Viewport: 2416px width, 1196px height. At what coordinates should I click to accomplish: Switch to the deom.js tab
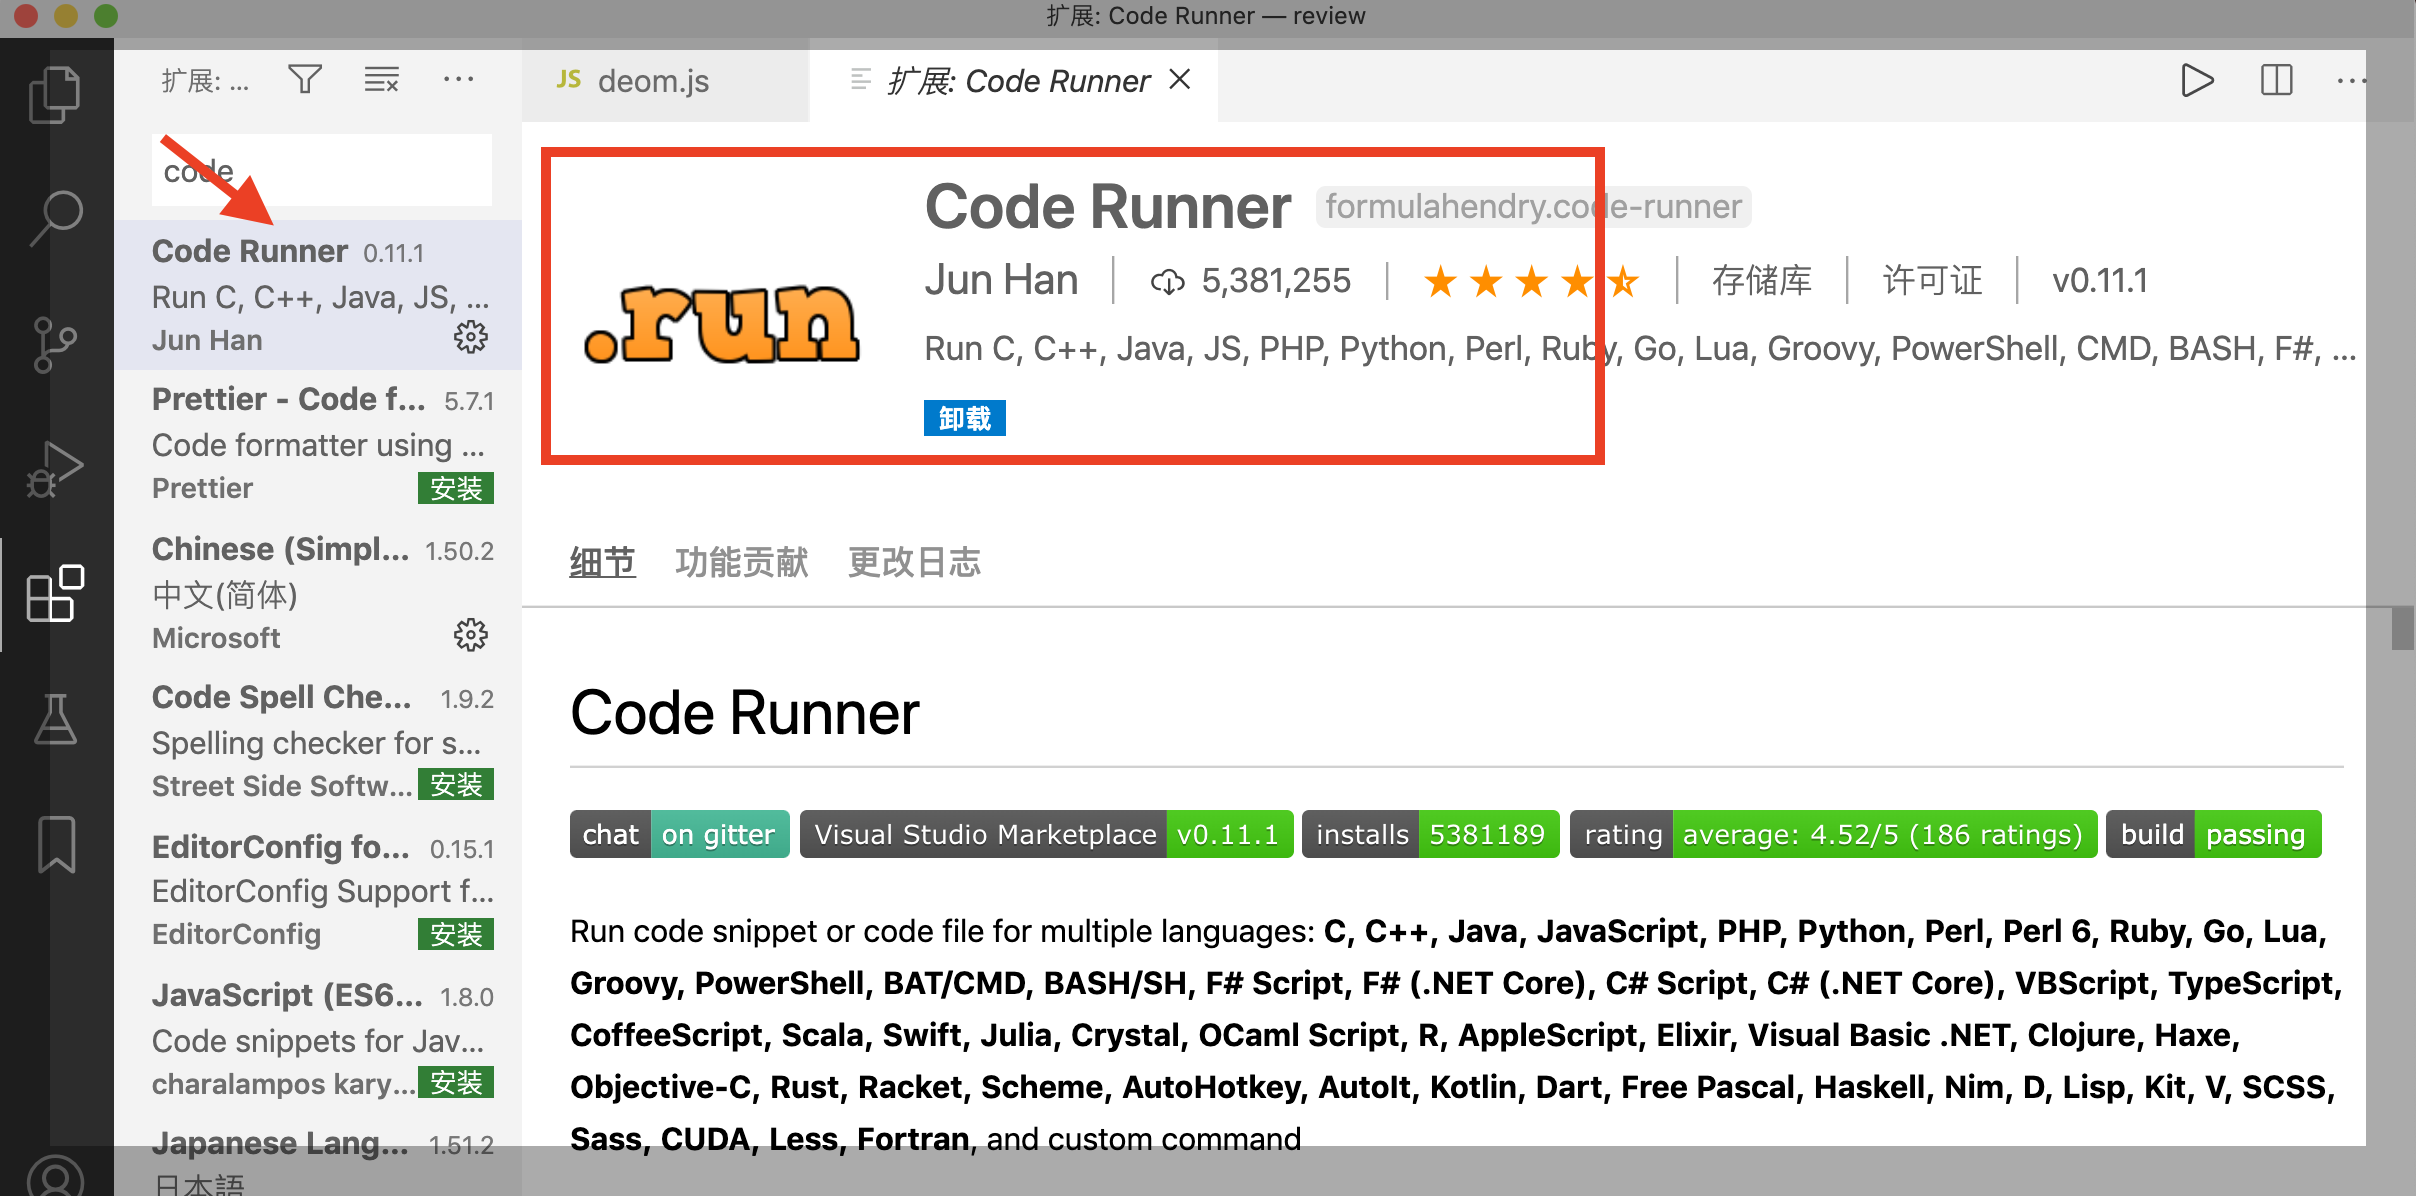[665, 81]
